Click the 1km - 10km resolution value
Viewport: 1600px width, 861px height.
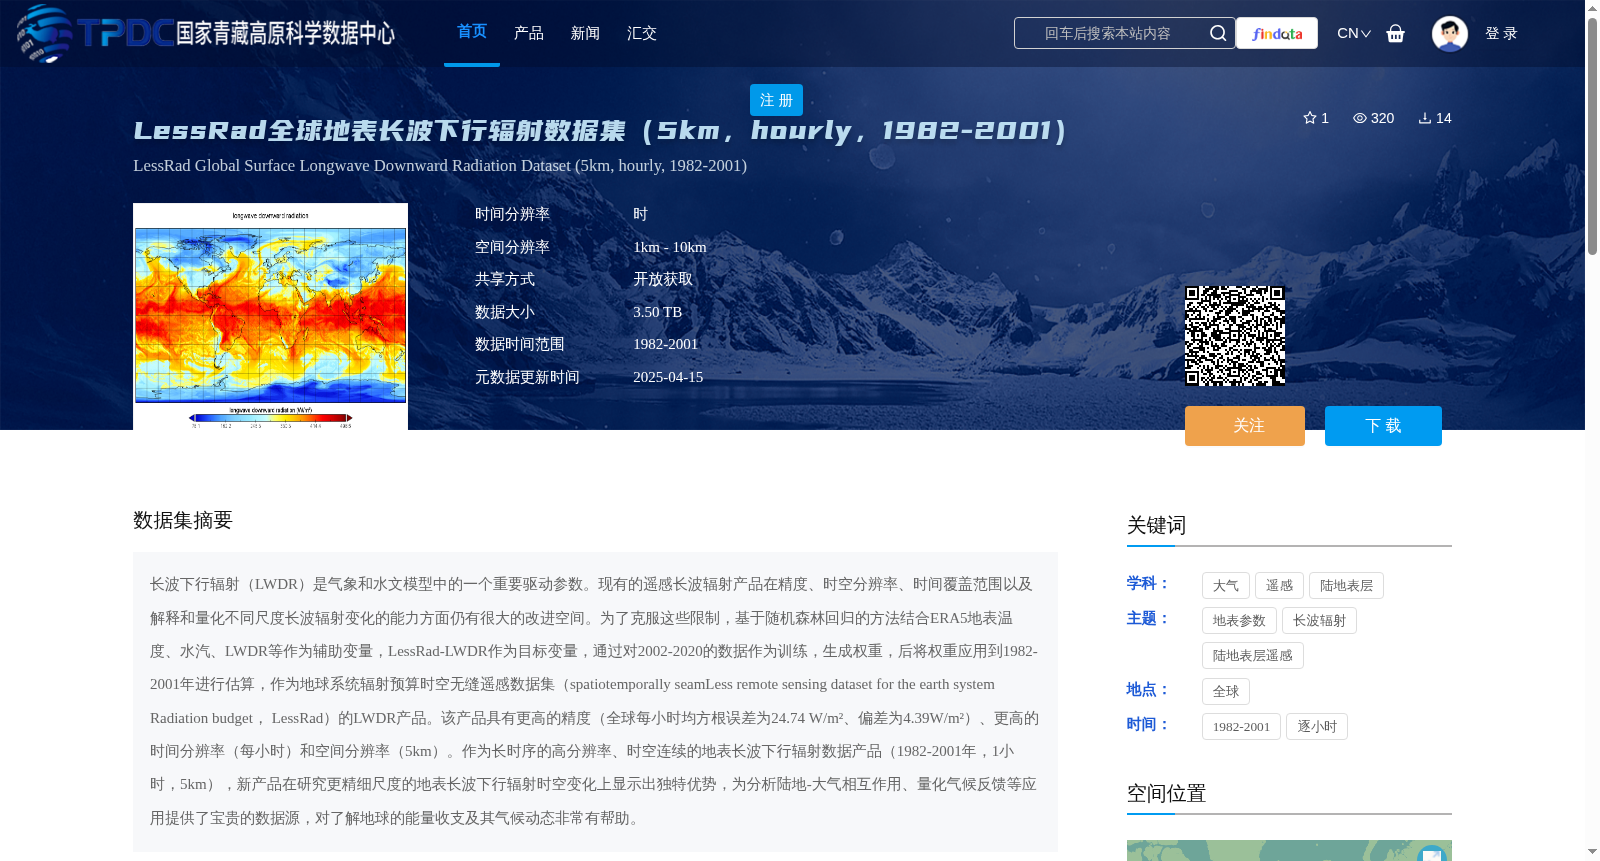tap(669, 247)
